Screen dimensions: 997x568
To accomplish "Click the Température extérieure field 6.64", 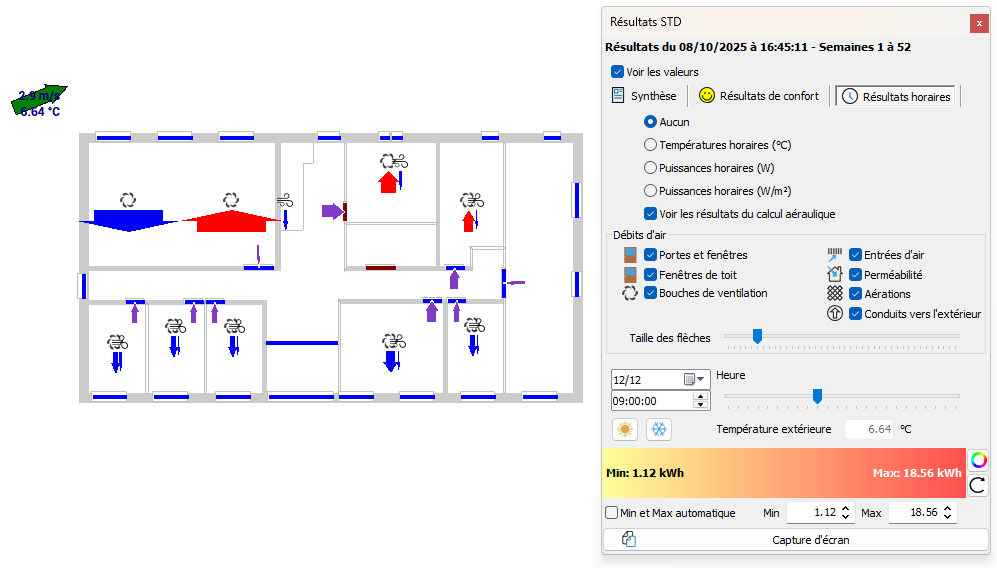I will (x=869, y=429).
